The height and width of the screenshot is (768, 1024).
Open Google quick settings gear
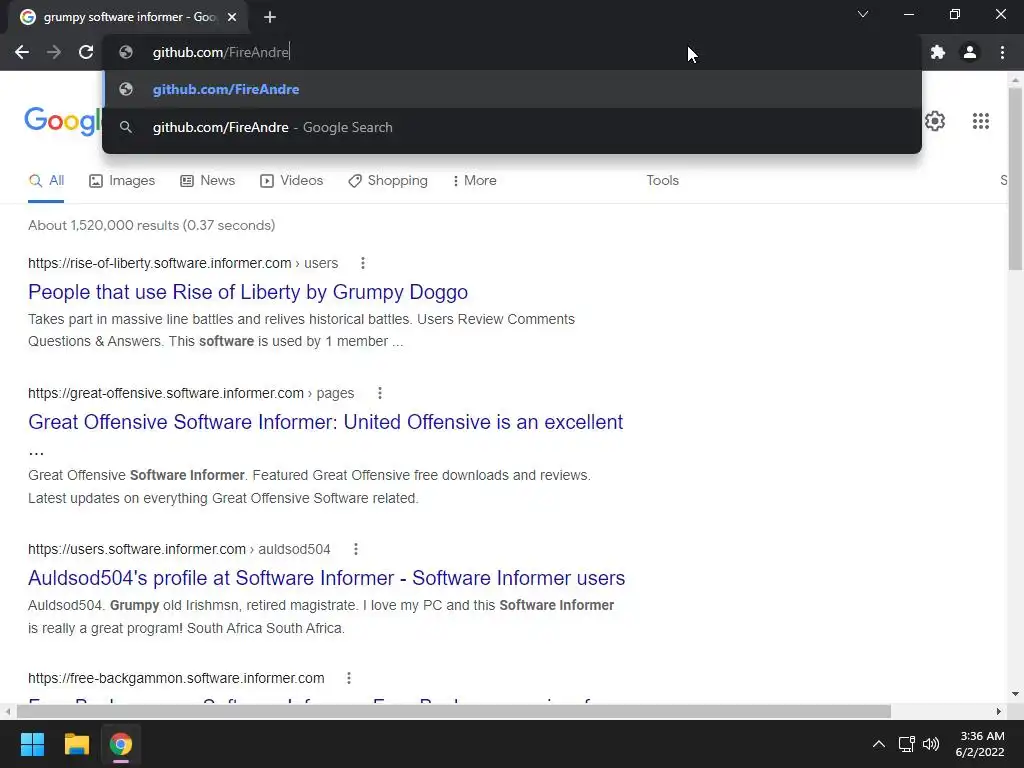tap(935, 121)
